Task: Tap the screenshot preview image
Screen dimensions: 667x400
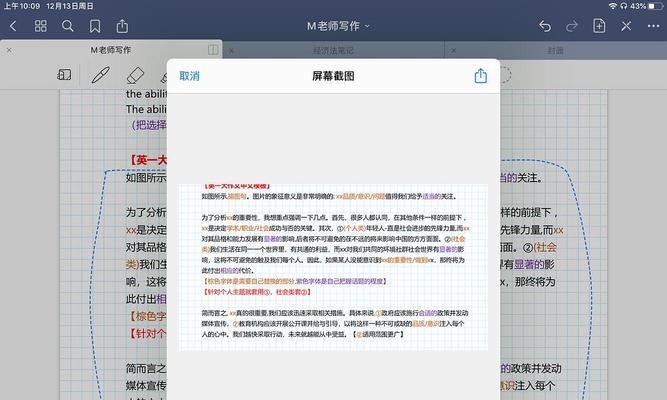Action: (x=333, y=266)
